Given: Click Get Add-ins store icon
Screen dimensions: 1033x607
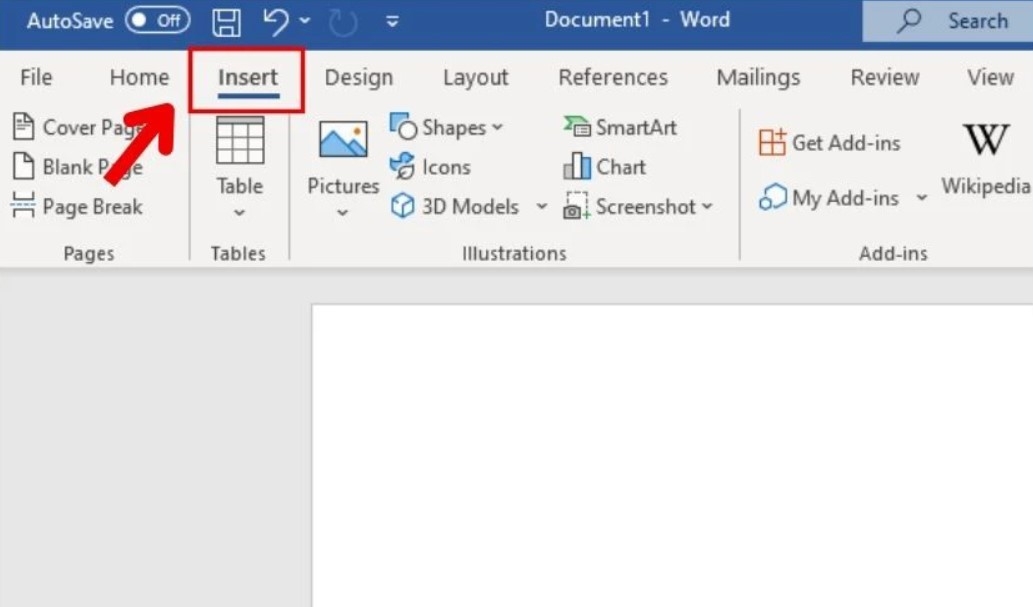Looking at the screenshot, I should coord(772,142).
